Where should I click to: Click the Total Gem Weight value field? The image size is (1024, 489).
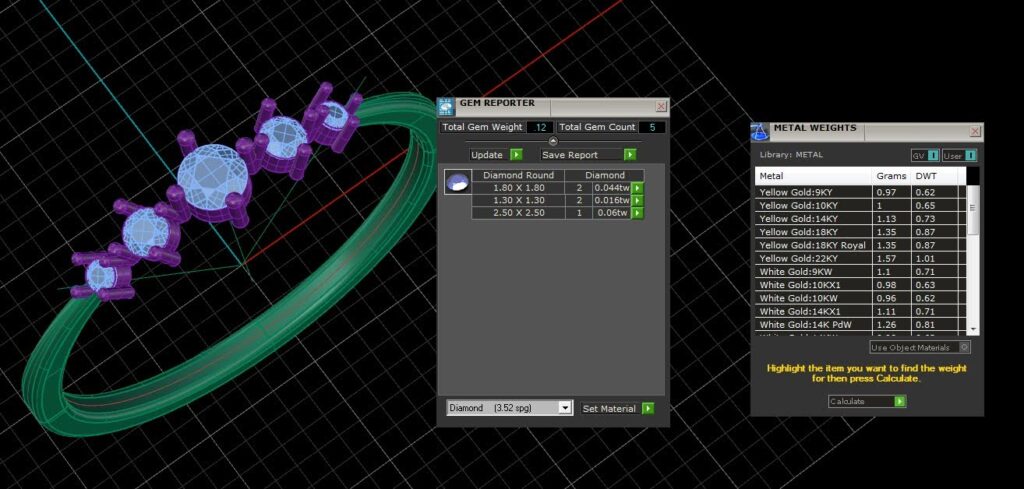(539, 127)
